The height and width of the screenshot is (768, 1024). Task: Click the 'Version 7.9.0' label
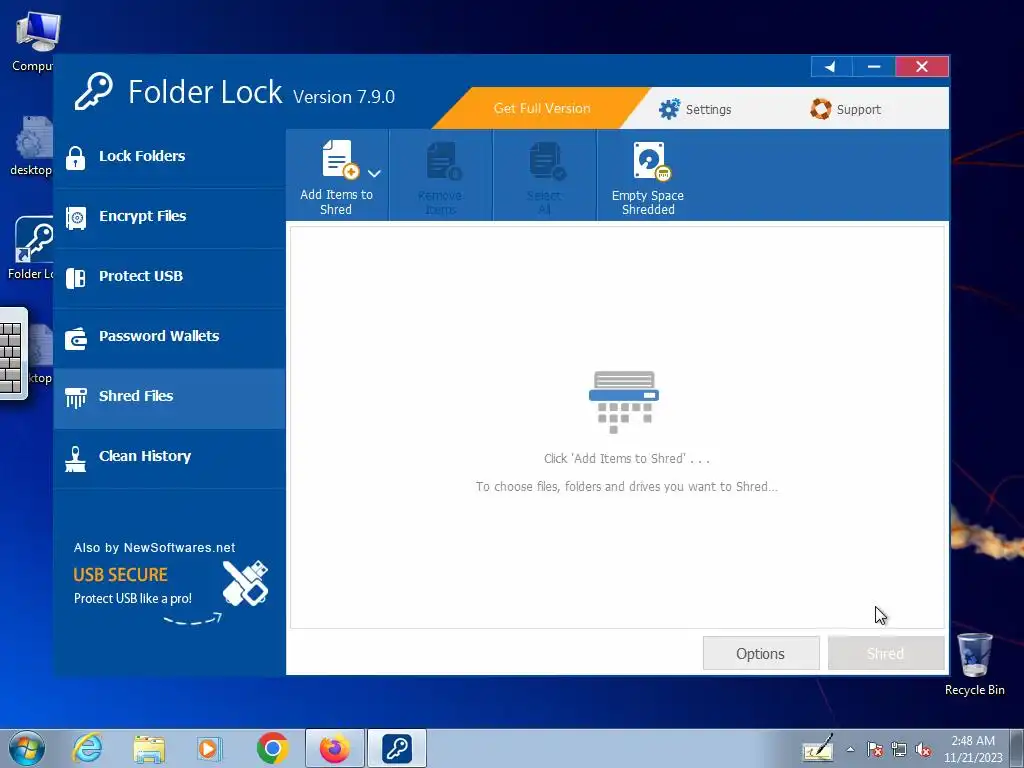pos(344,97)
